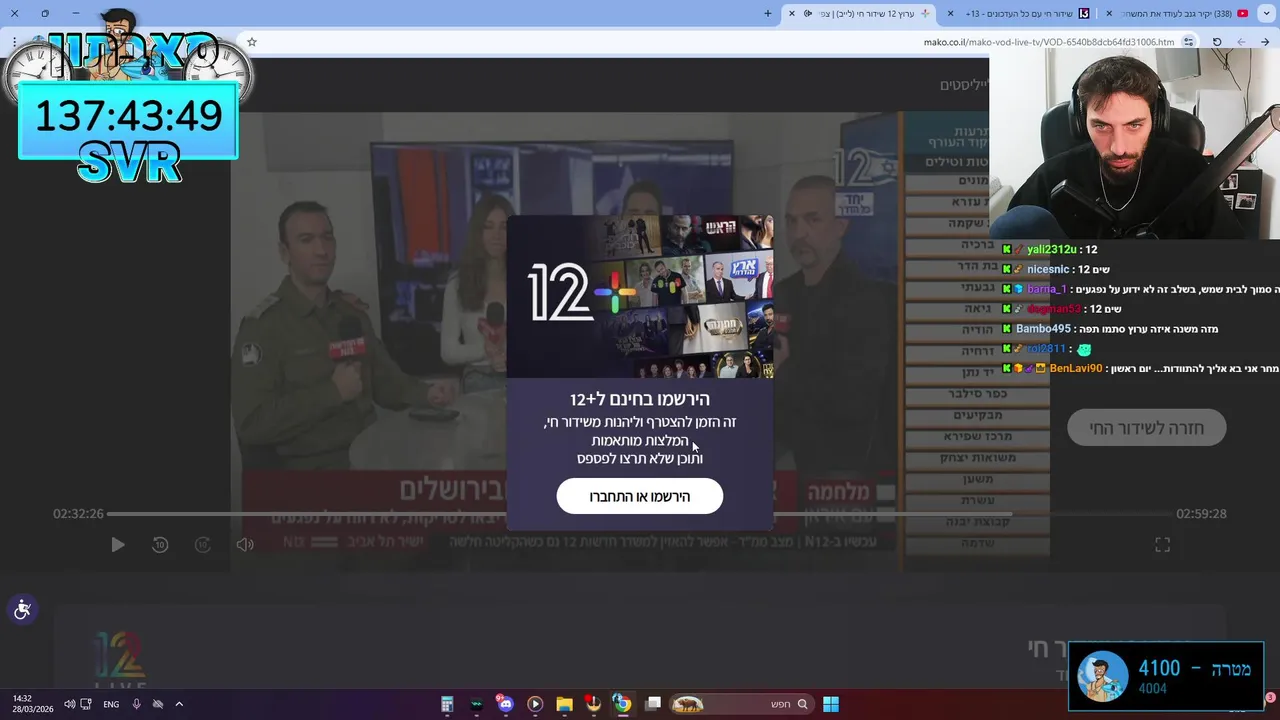Play the video with the play button

click(117, 545)
